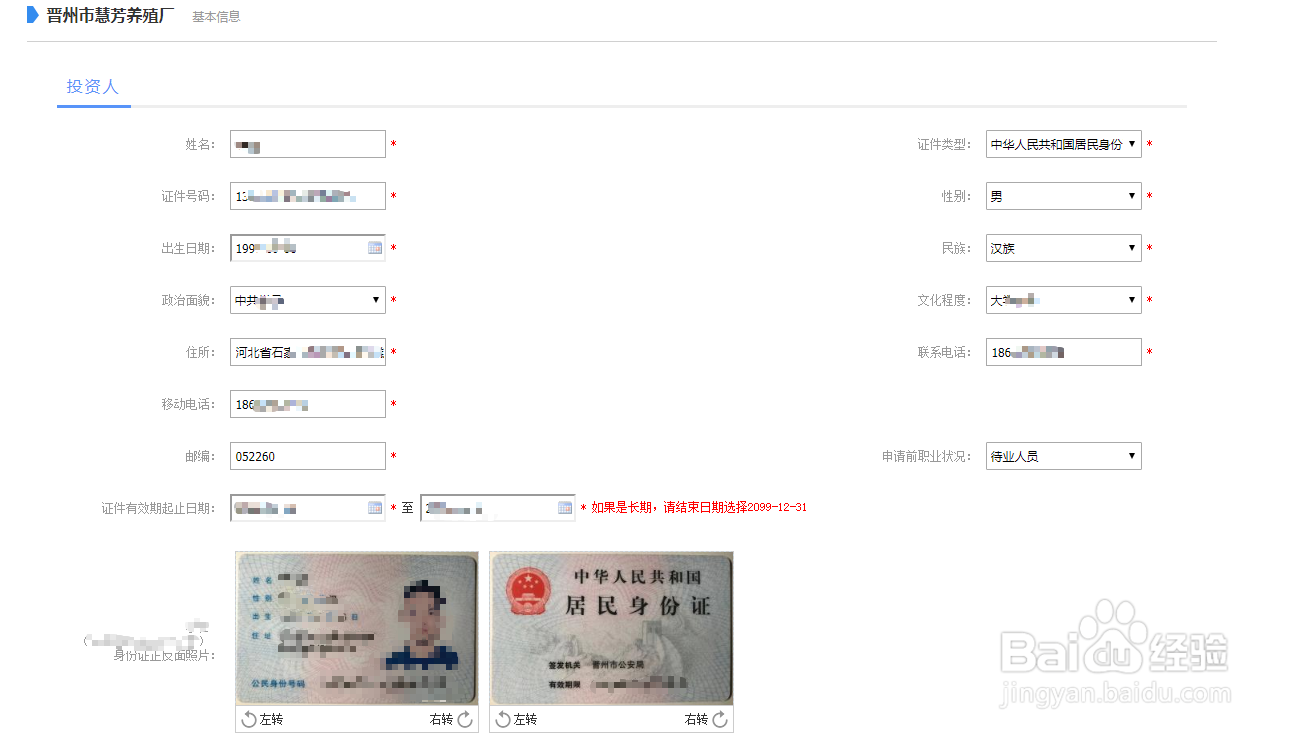This screenshot has width=1304, height=738.
Task: Open the 出生日期 calendar picker icon
Action: 374,247
